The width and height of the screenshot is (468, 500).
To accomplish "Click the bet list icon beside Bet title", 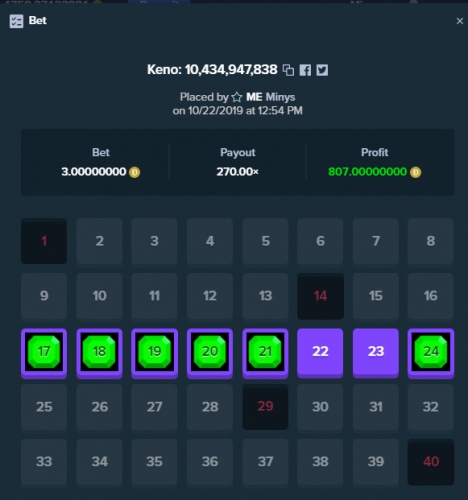I will tap(16, 21).
